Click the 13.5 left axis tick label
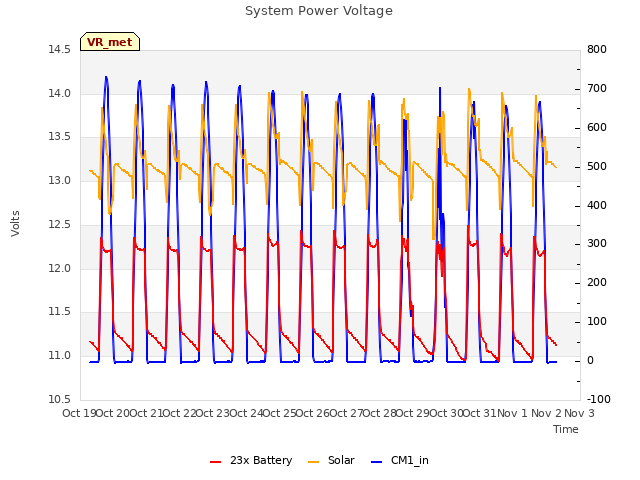 [59, 137]
